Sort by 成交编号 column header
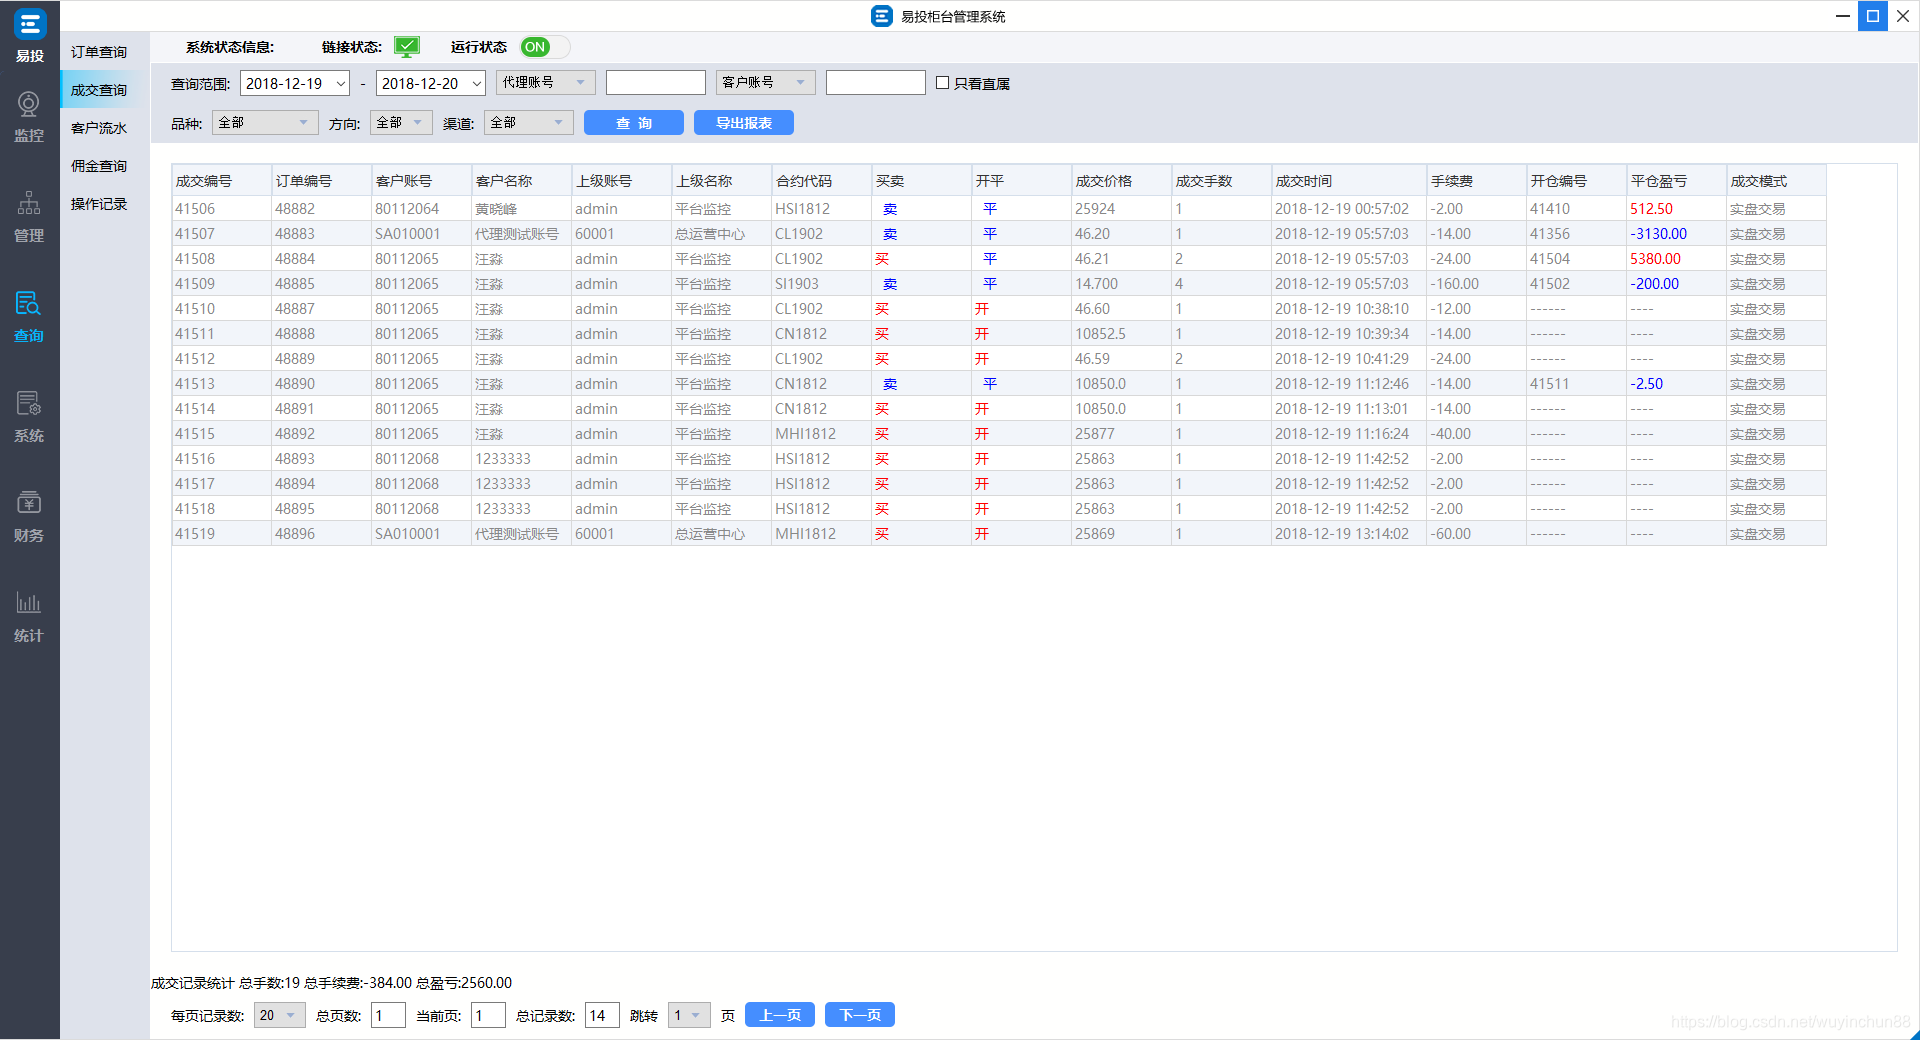 click(221, 181)
